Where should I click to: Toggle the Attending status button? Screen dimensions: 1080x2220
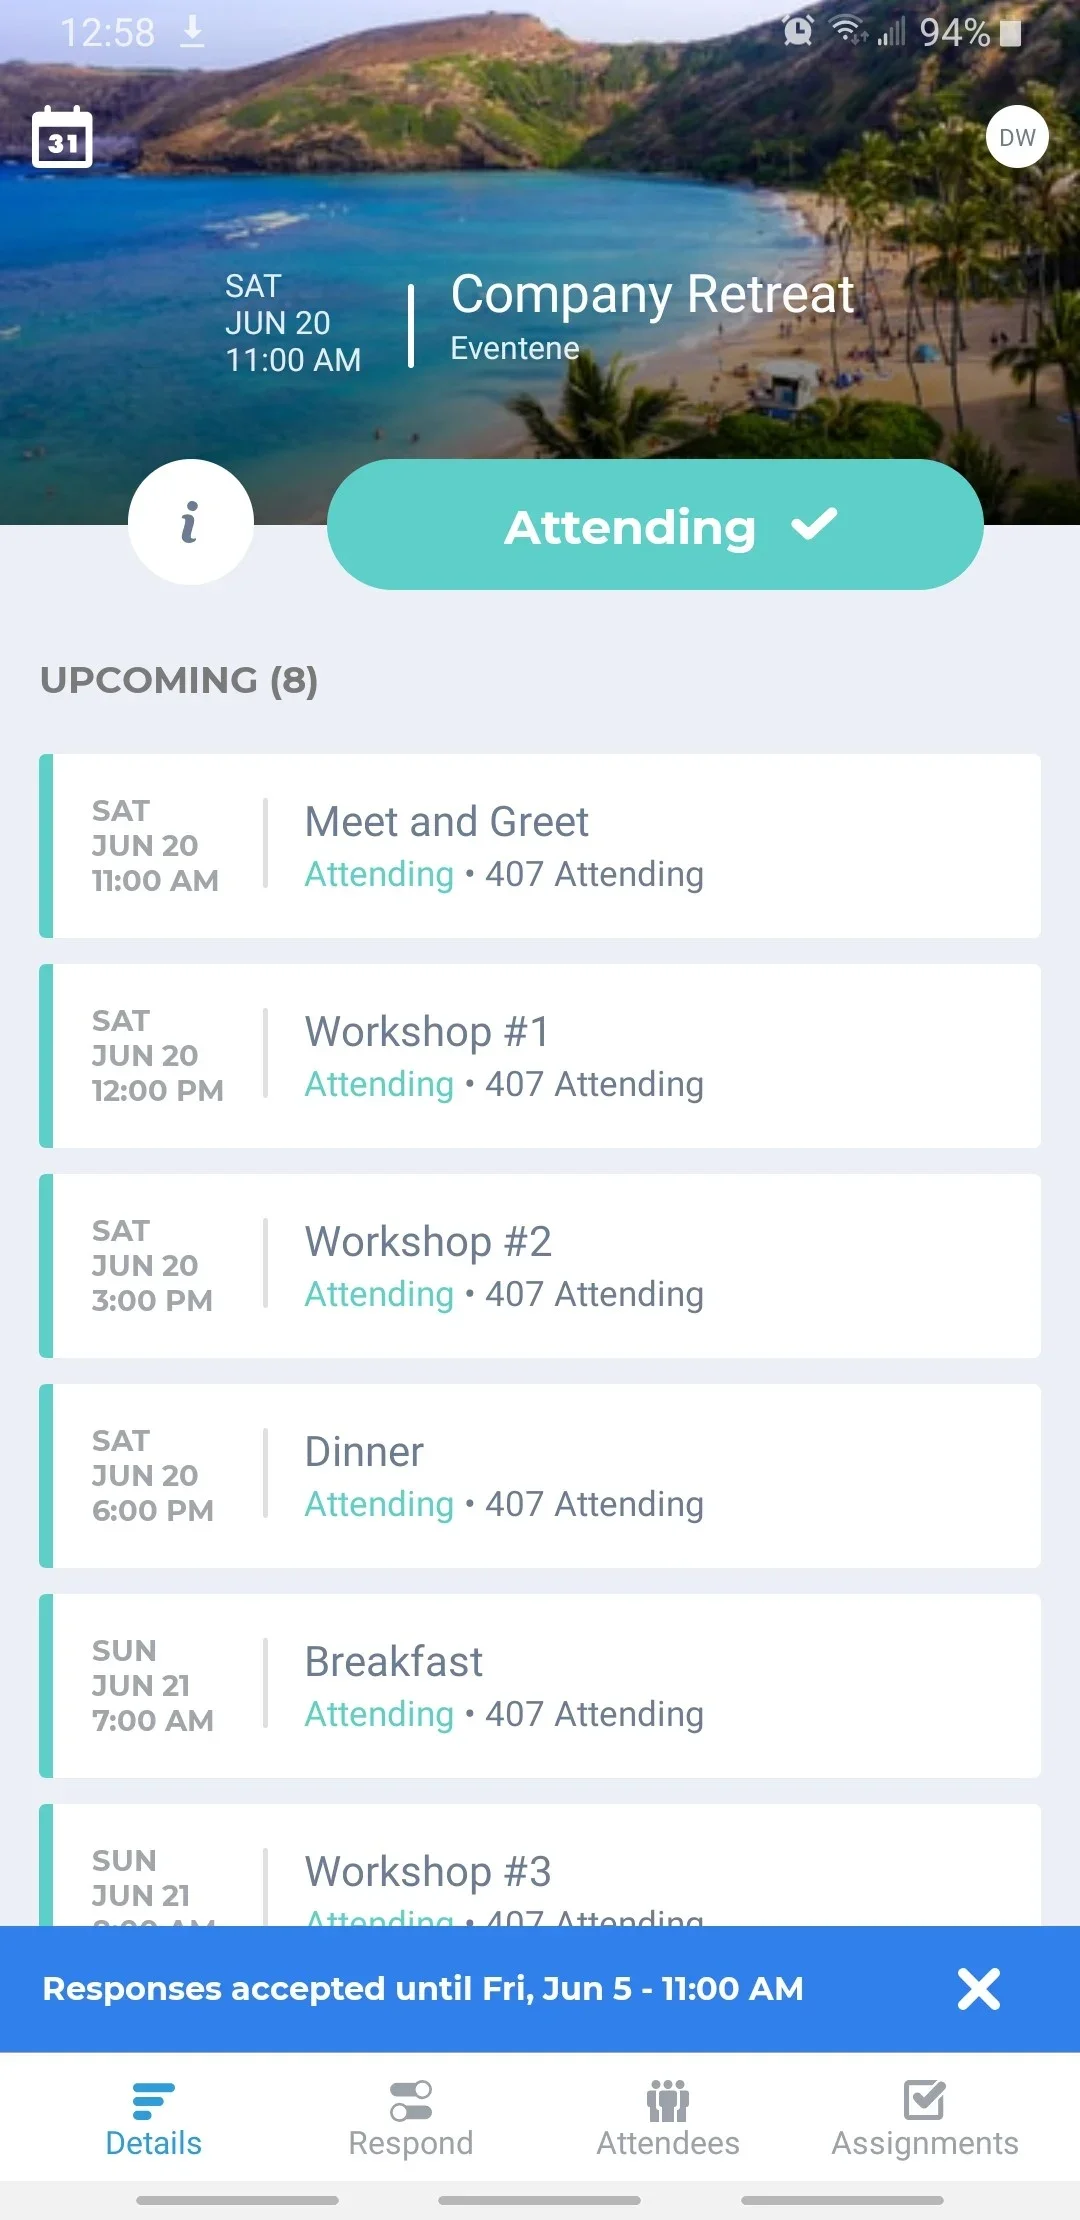click(x=655, y=525)
